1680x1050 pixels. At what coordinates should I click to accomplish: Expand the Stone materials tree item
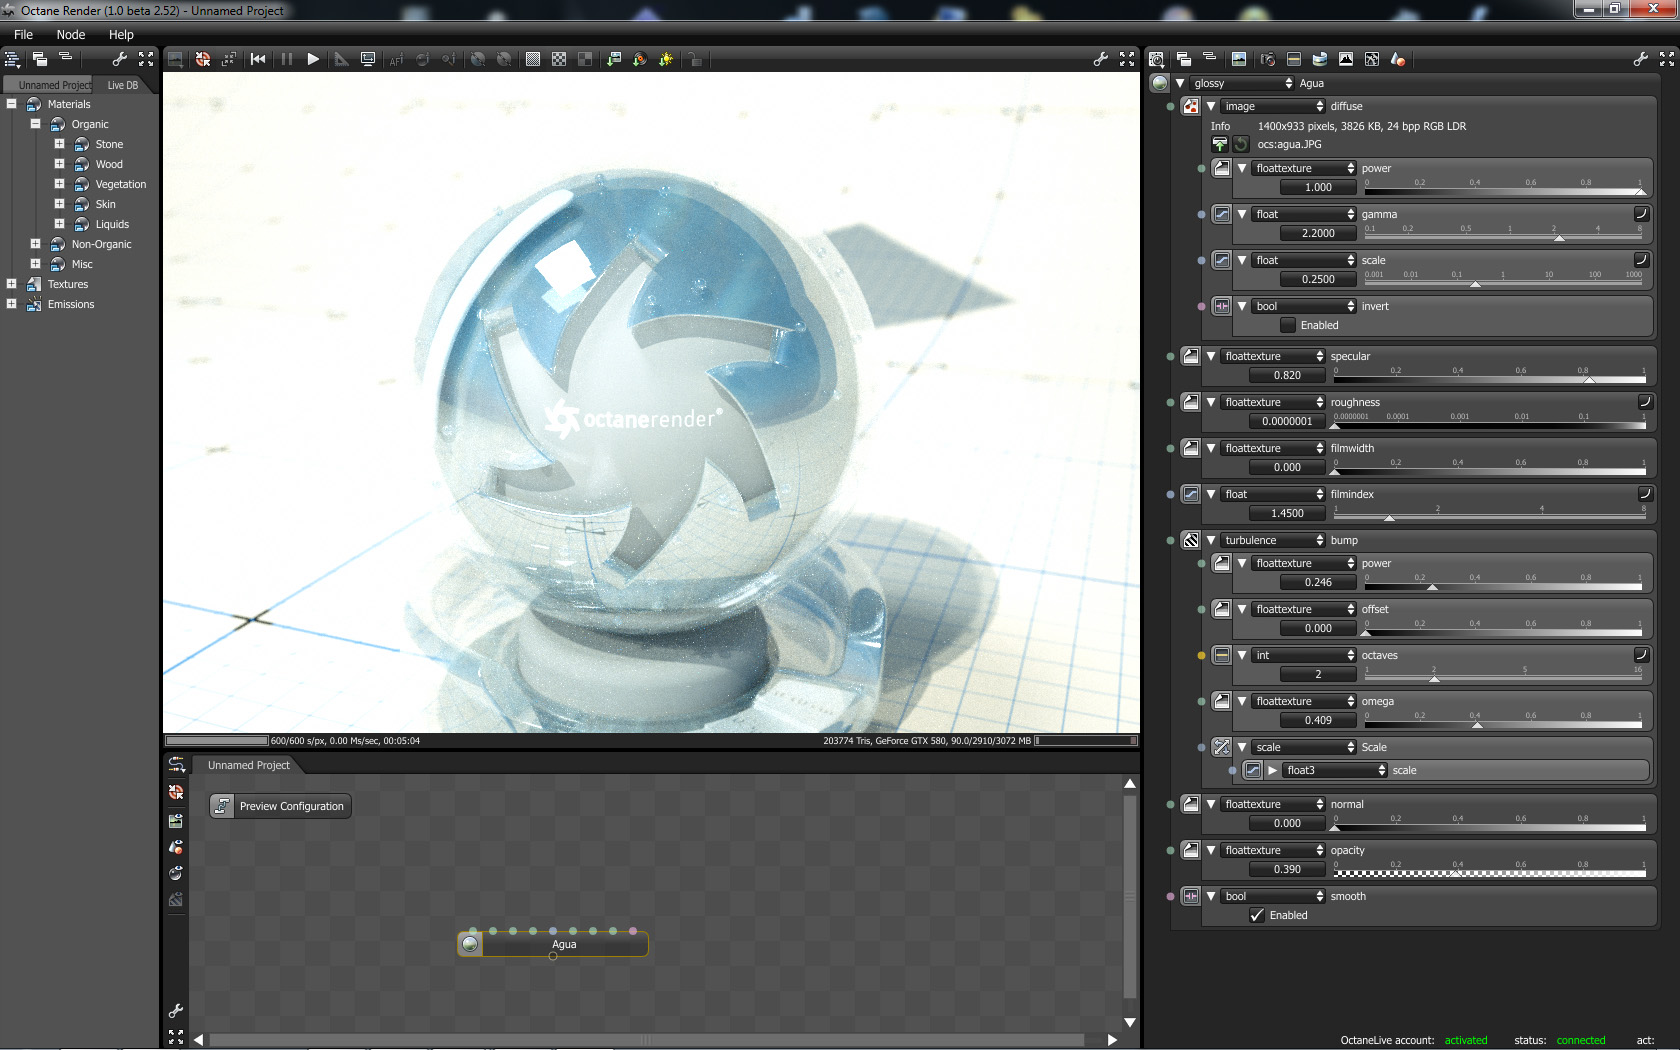(59, 144)
